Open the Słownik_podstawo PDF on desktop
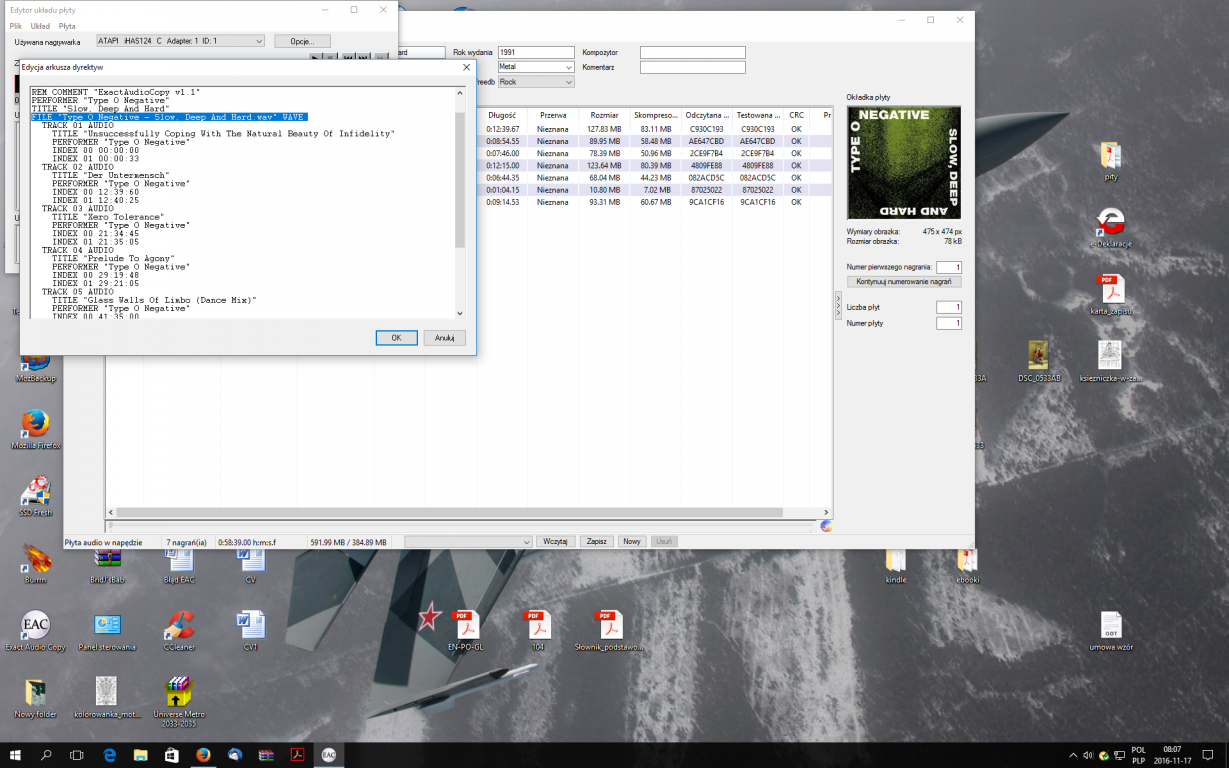Image resolution: width=1229 pixels, height=768 pixels. coord(609,631)
